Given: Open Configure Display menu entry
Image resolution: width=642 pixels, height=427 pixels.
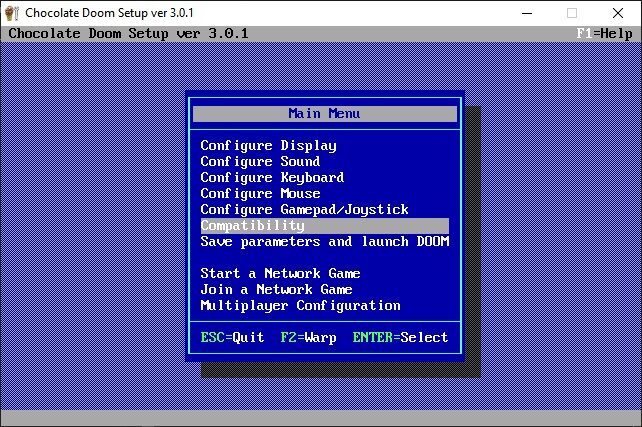Looking at the screenshot, I should click(x=269, y=146).
